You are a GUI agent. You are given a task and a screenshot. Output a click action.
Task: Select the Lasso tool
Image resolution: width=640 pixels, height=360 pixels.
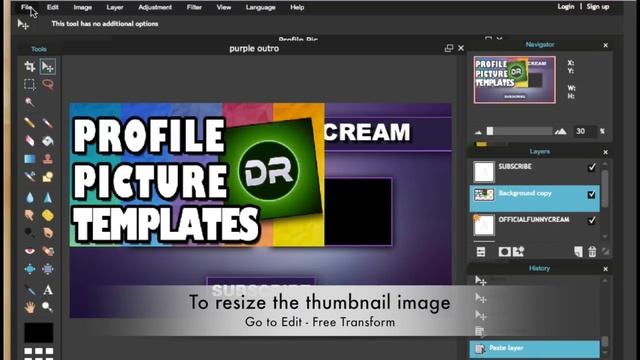pyautogui.click(x=48, y=84)
